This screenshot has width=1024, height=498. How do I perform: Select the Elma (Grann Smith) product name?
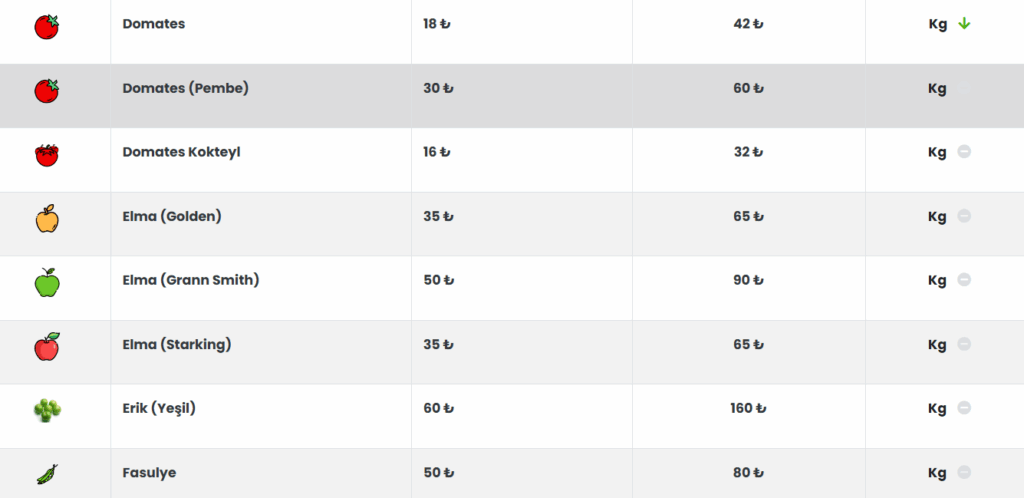191,280
